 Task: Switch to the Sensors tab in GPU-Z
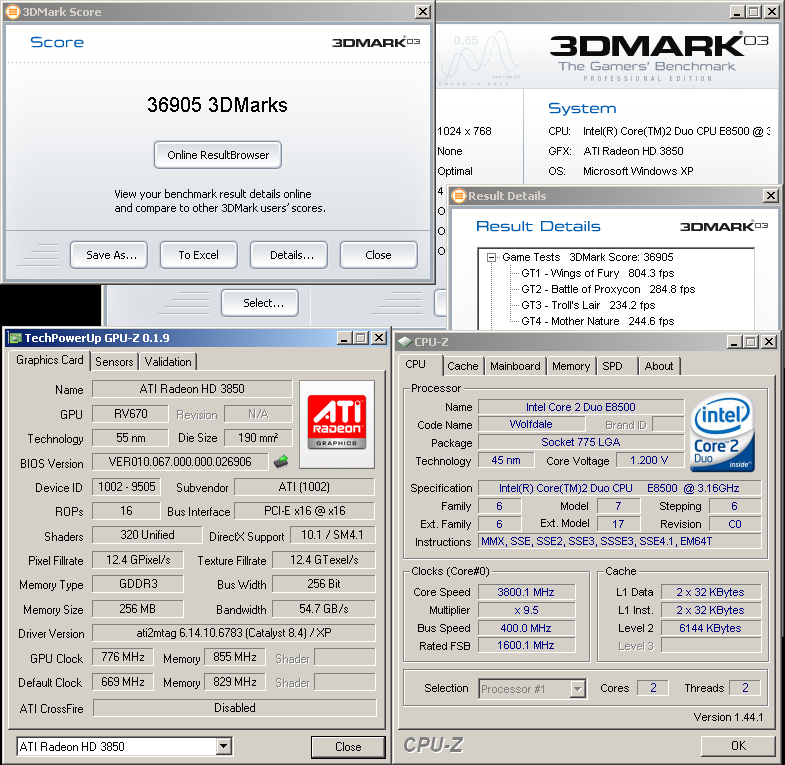114,361
